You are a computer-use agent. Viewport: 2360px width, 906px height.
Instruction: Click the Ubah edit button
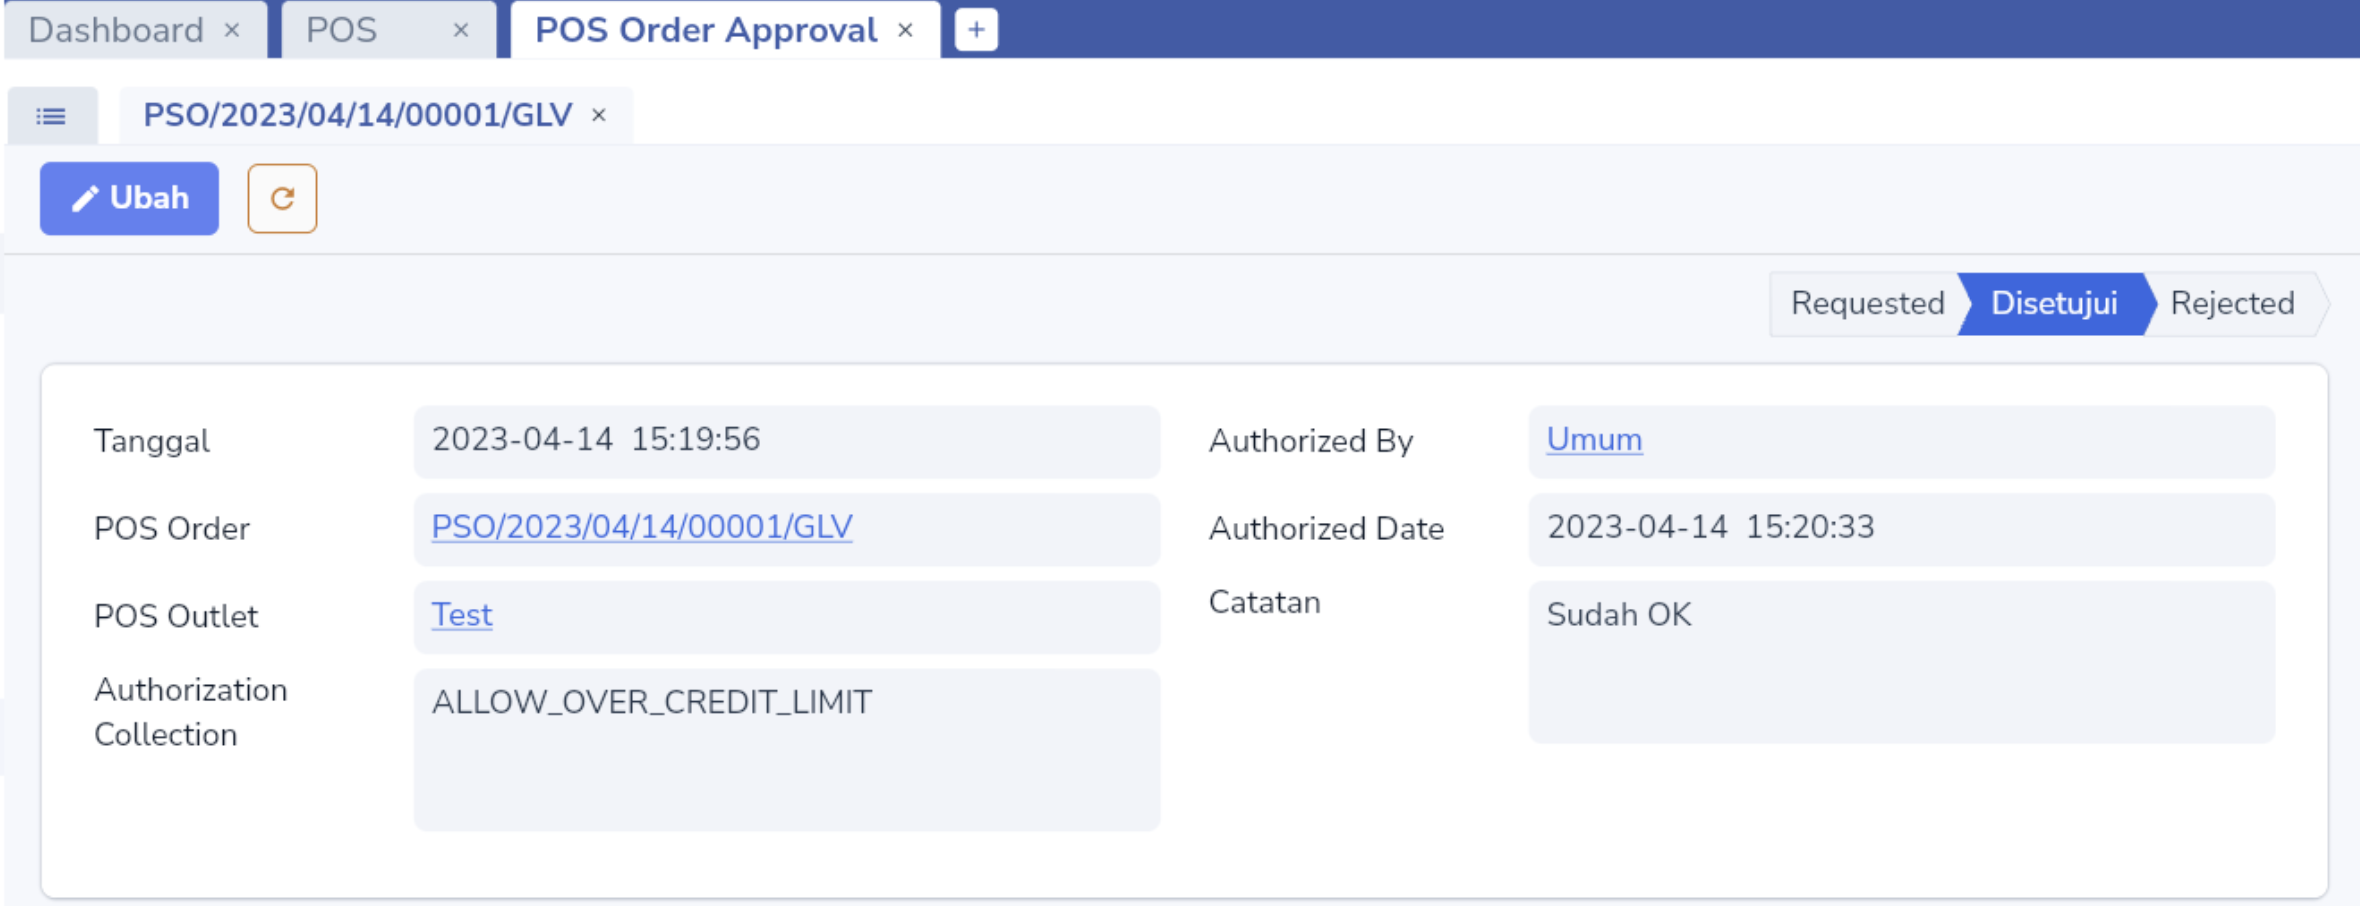[129, 198]
